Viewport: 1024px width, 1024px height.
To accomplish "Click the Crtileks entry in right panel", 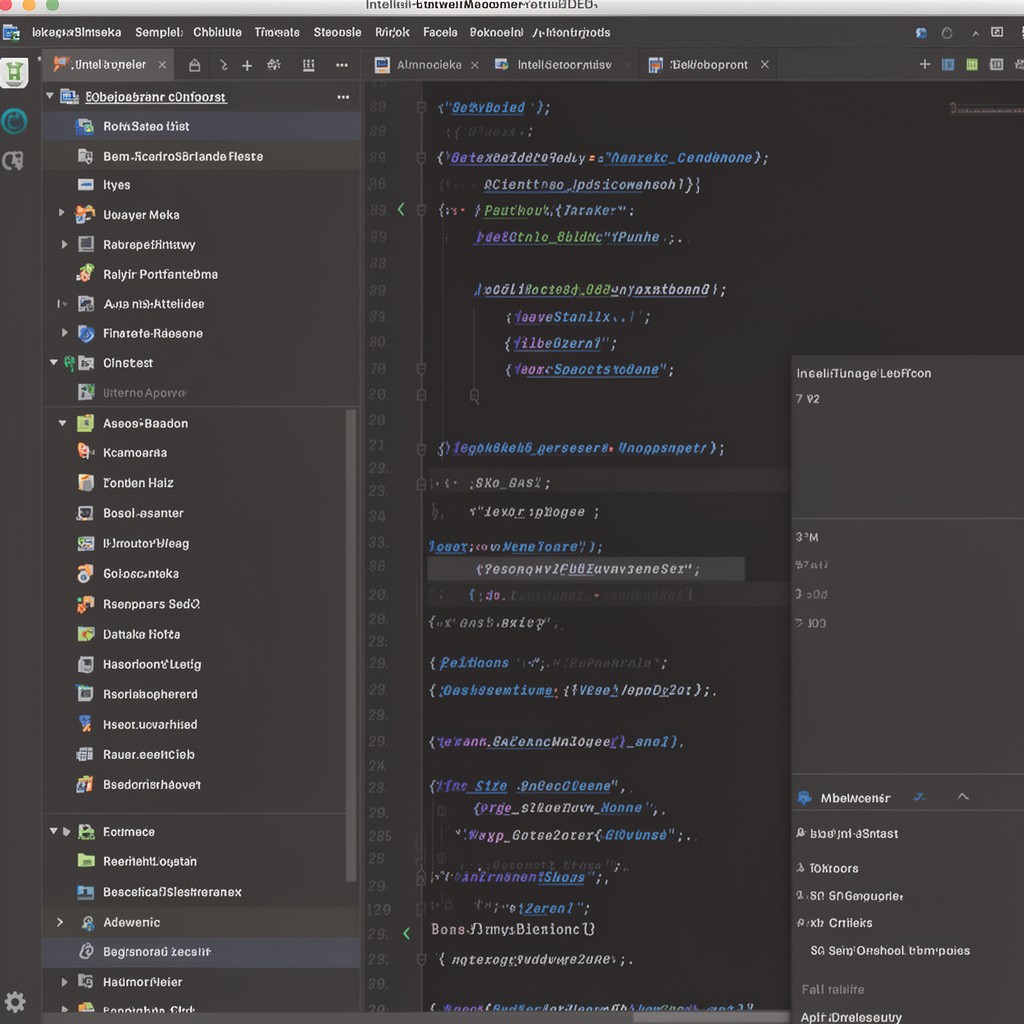I will pos(850,923).
